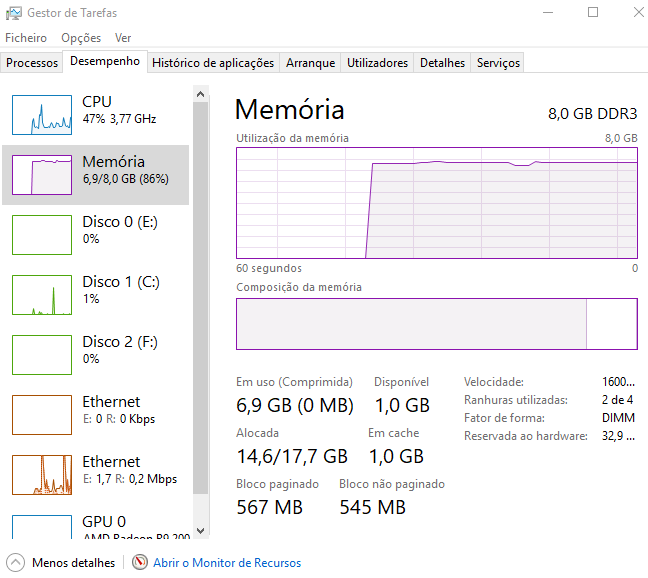This screenshot has width=648, height=578.
Task: Minimize the Gestor de Tarefas window
Action: coord(548,12)
